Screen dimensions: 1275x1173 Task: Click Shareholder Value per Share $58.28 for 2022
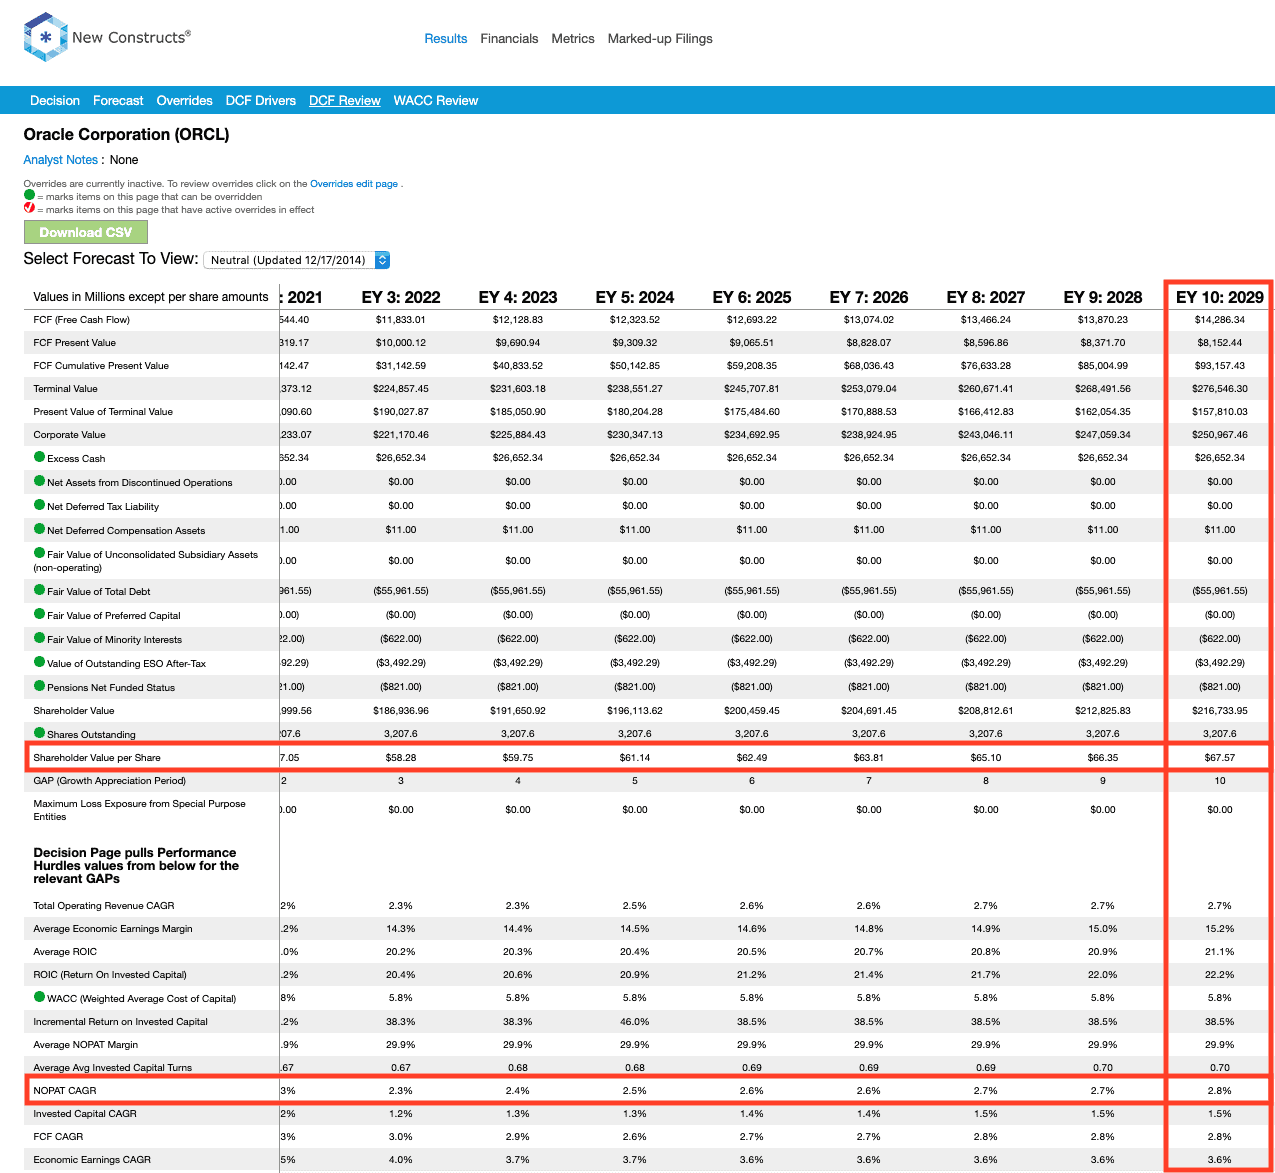401,758
